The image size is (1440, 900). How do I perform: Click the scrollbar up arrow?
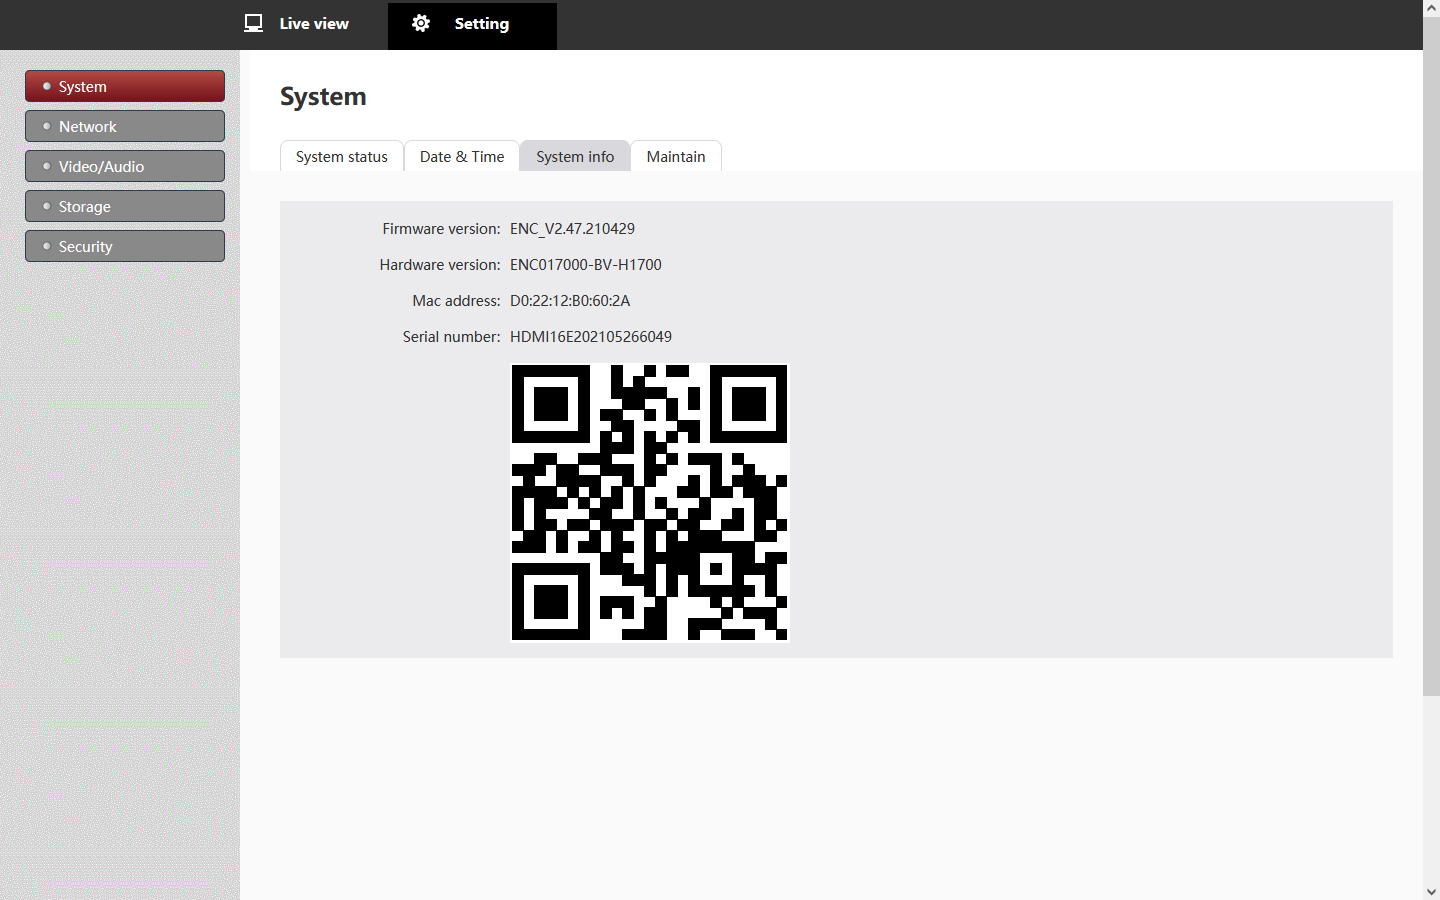tap(1431, 8)
